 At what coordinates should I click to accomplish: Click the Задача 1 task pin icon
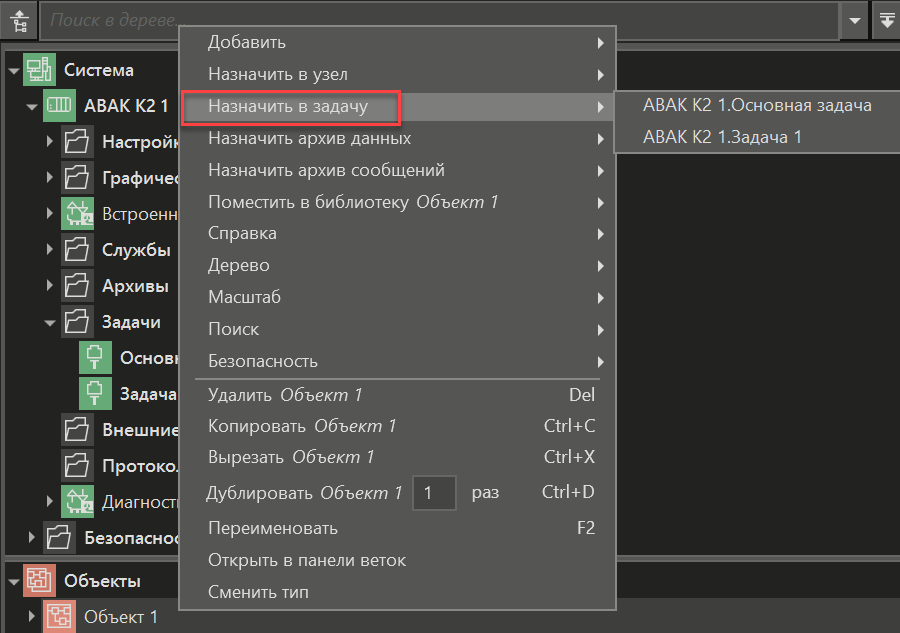(95, 394)
